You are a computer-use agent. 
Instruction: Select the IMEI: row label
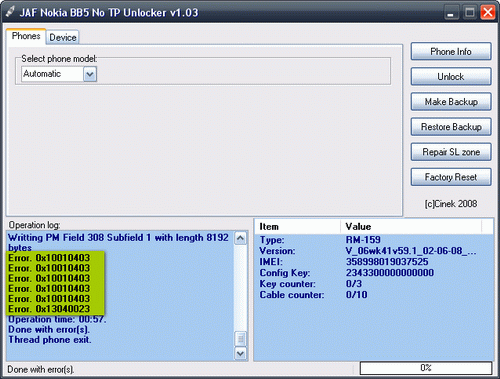point(271,262)
